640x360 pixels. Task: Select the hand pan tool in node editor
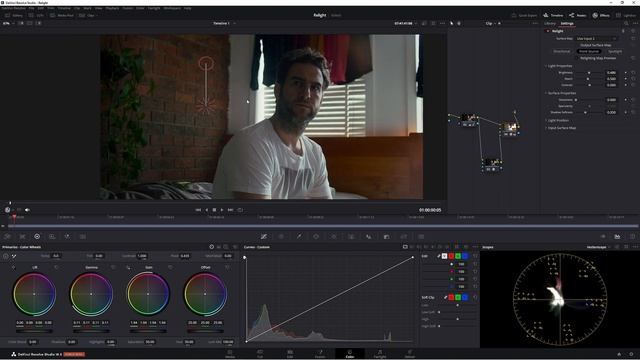[x=459, y=23]
